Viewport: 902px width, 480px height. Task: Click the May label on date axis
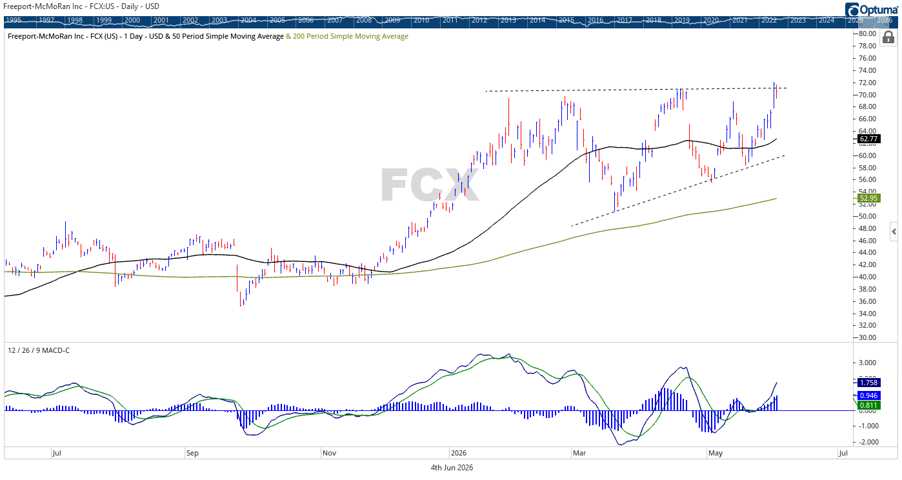point(715,453)
